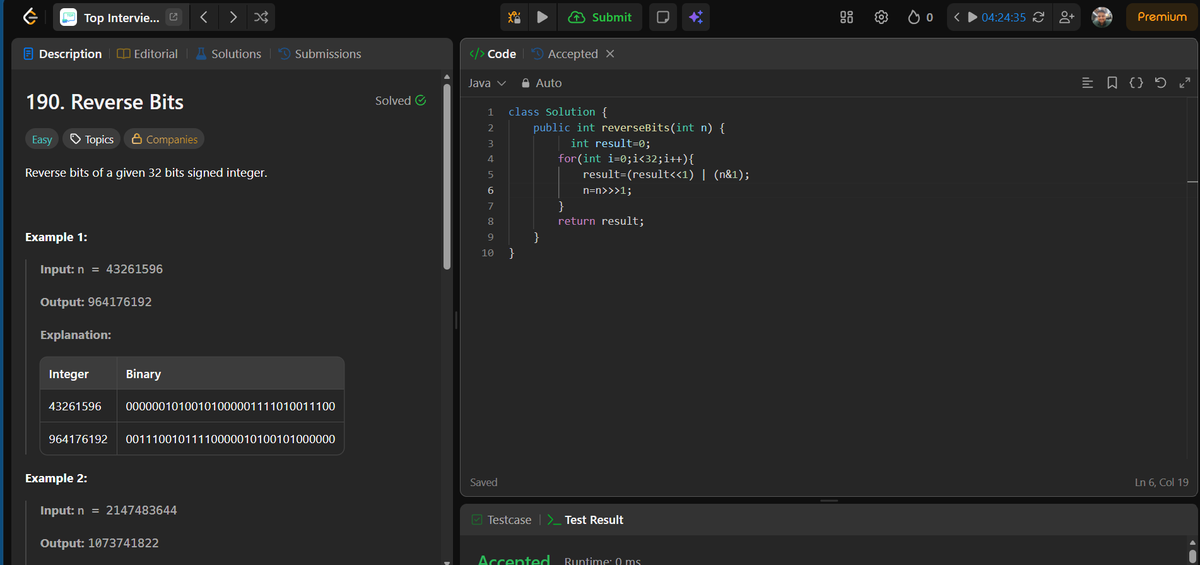This screenshot has height=565, width=1200.
Task: Toggle the Auto mode lock
Action: (541, 83)
